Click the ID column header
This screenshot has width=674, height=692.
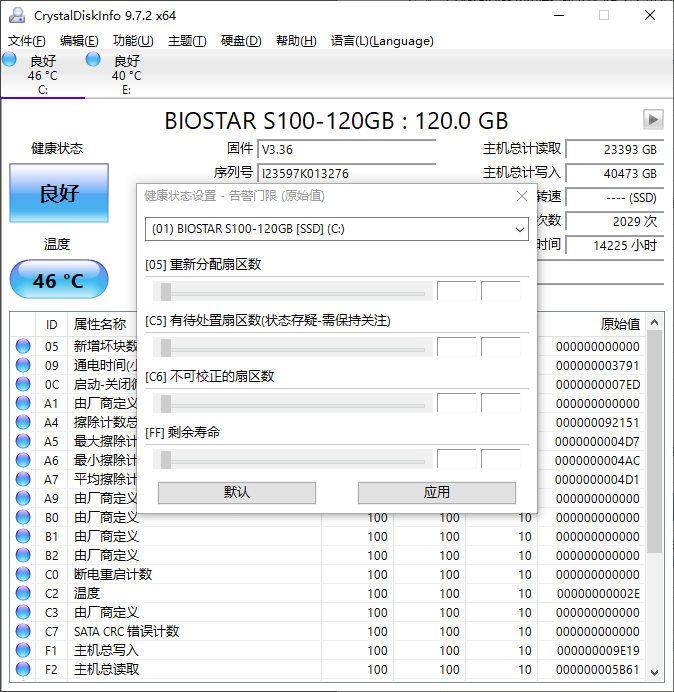[x=51, y=324]
